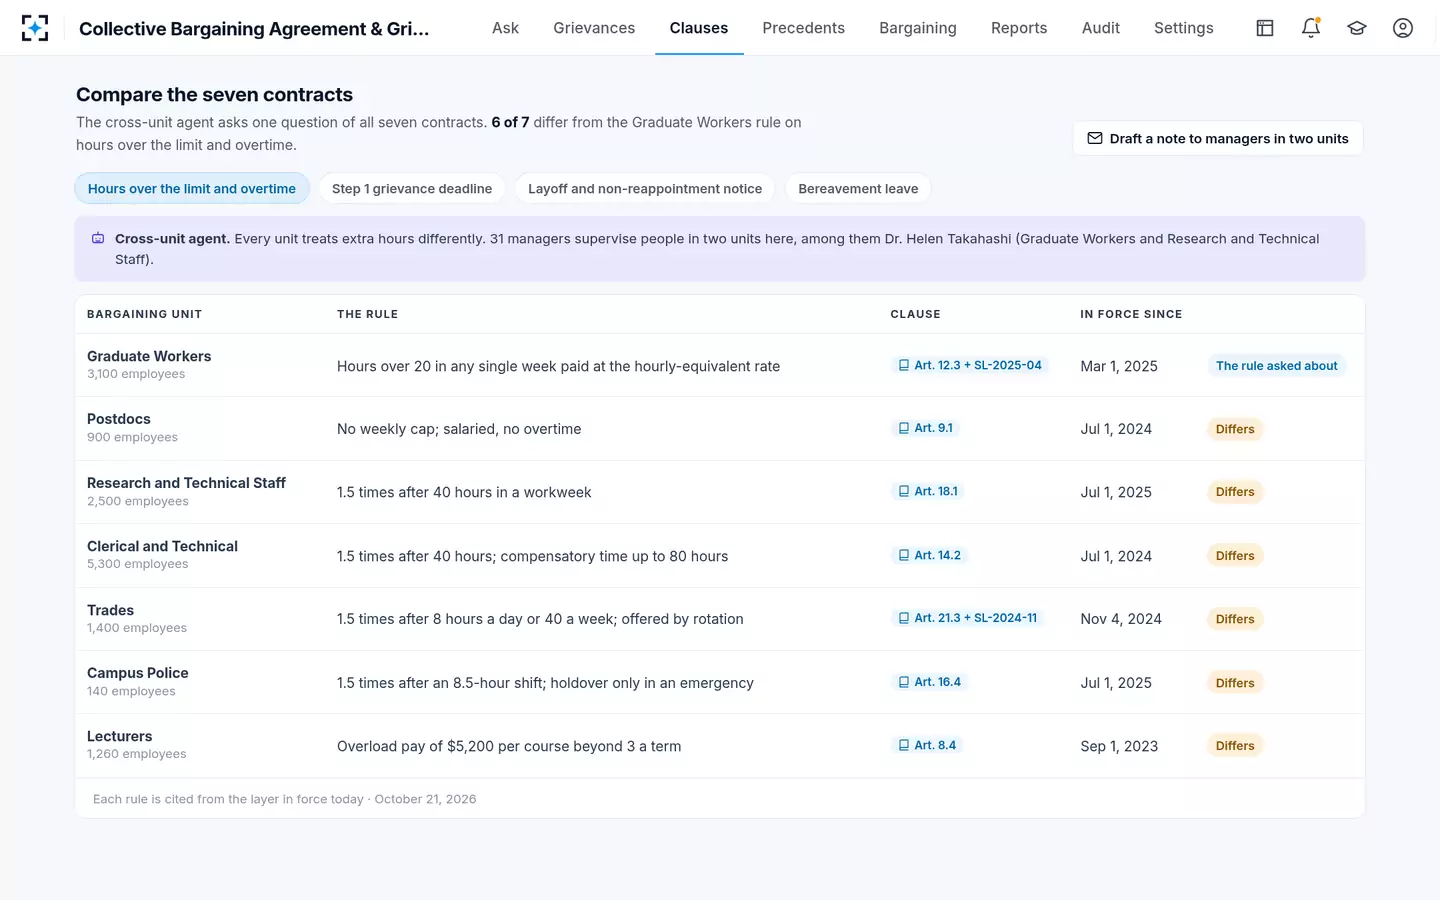Open the Audit tab
The height and width of the screenshot is (900, 1440).
coord(1101,28)
